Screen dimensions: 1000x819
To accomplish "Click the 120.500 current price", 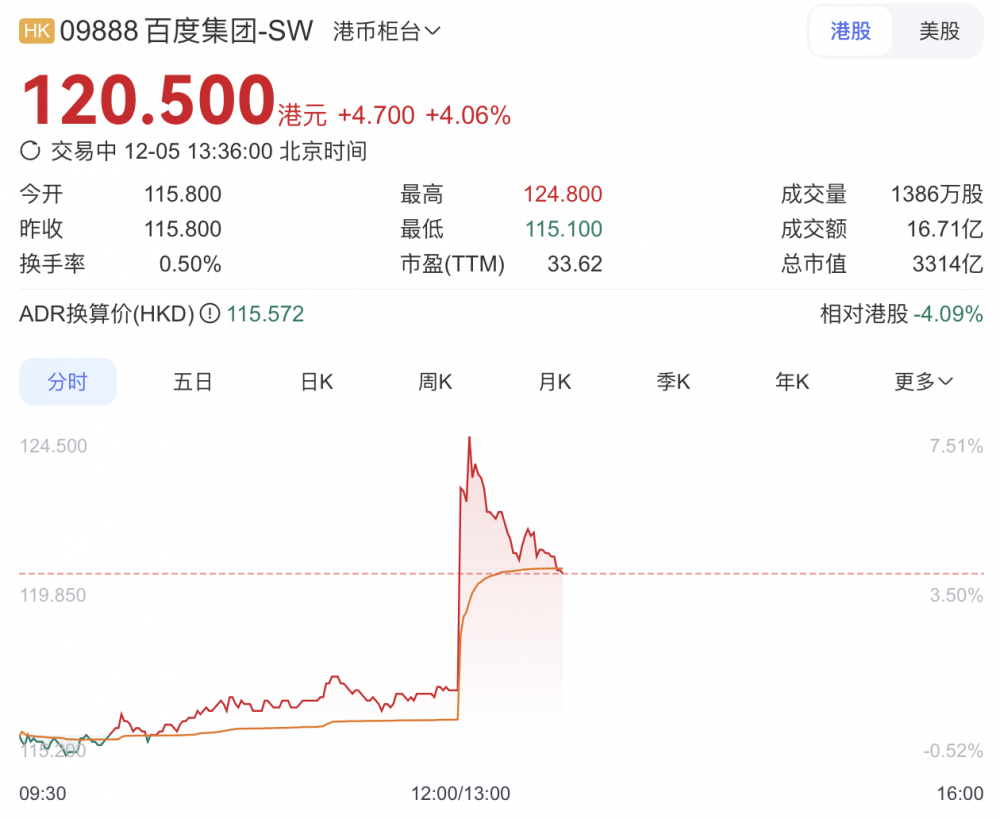I will click(x=148, y=101).
